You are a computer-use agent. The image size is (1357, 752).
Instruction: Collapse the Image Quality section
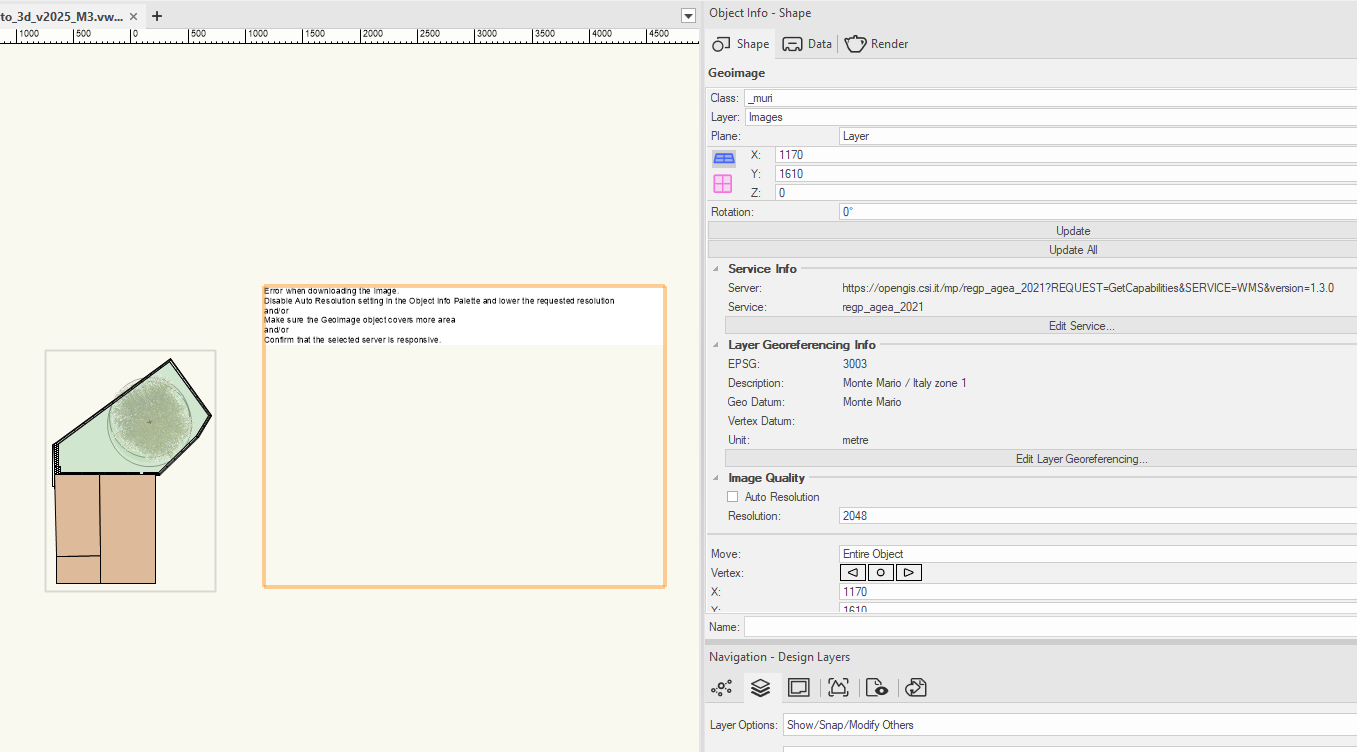click(x=716, y=478)
